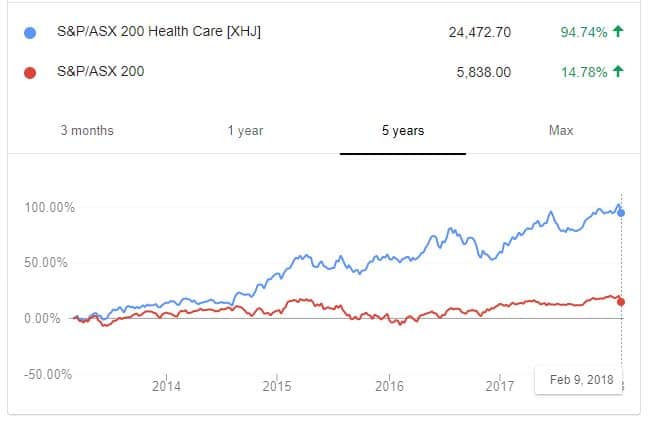Click the 14.78% percentage change
Viewport: 649px width, 421px height.
pyautogui.click(x=585, y=71)
